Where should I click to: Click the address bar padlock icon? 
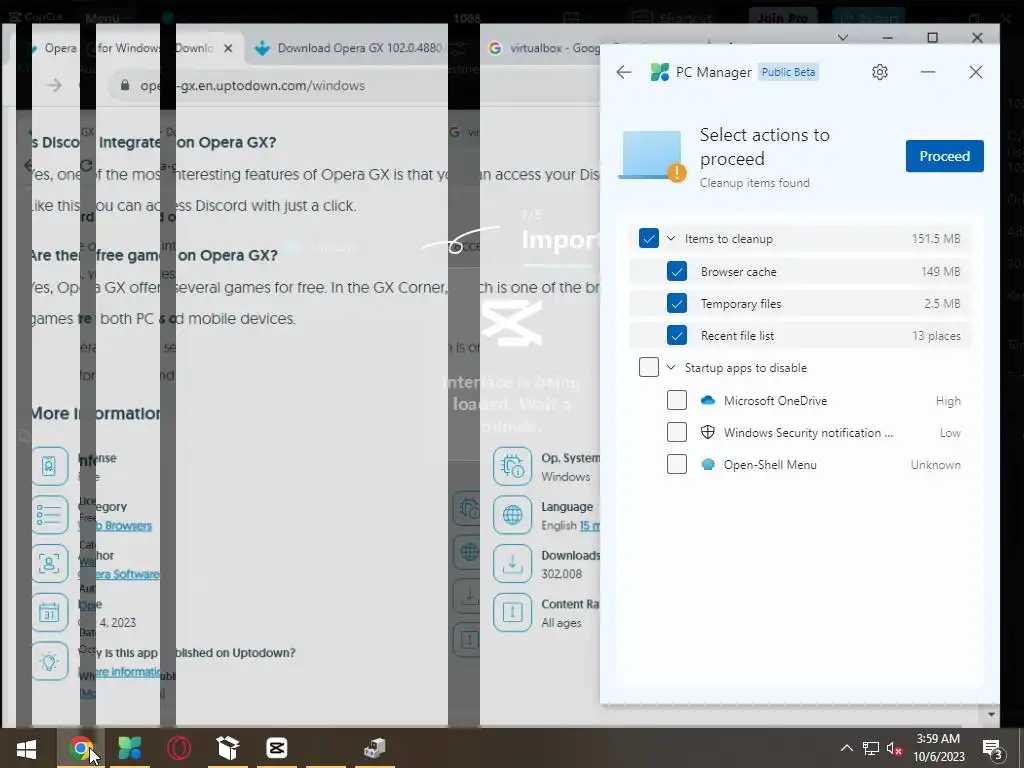tap(124, 85)
